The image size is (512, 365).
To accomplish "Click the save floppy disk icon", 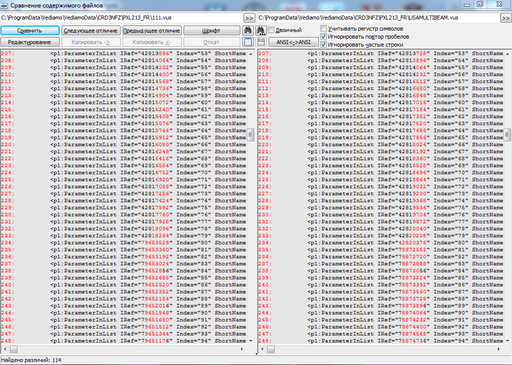I will [261, 42].
